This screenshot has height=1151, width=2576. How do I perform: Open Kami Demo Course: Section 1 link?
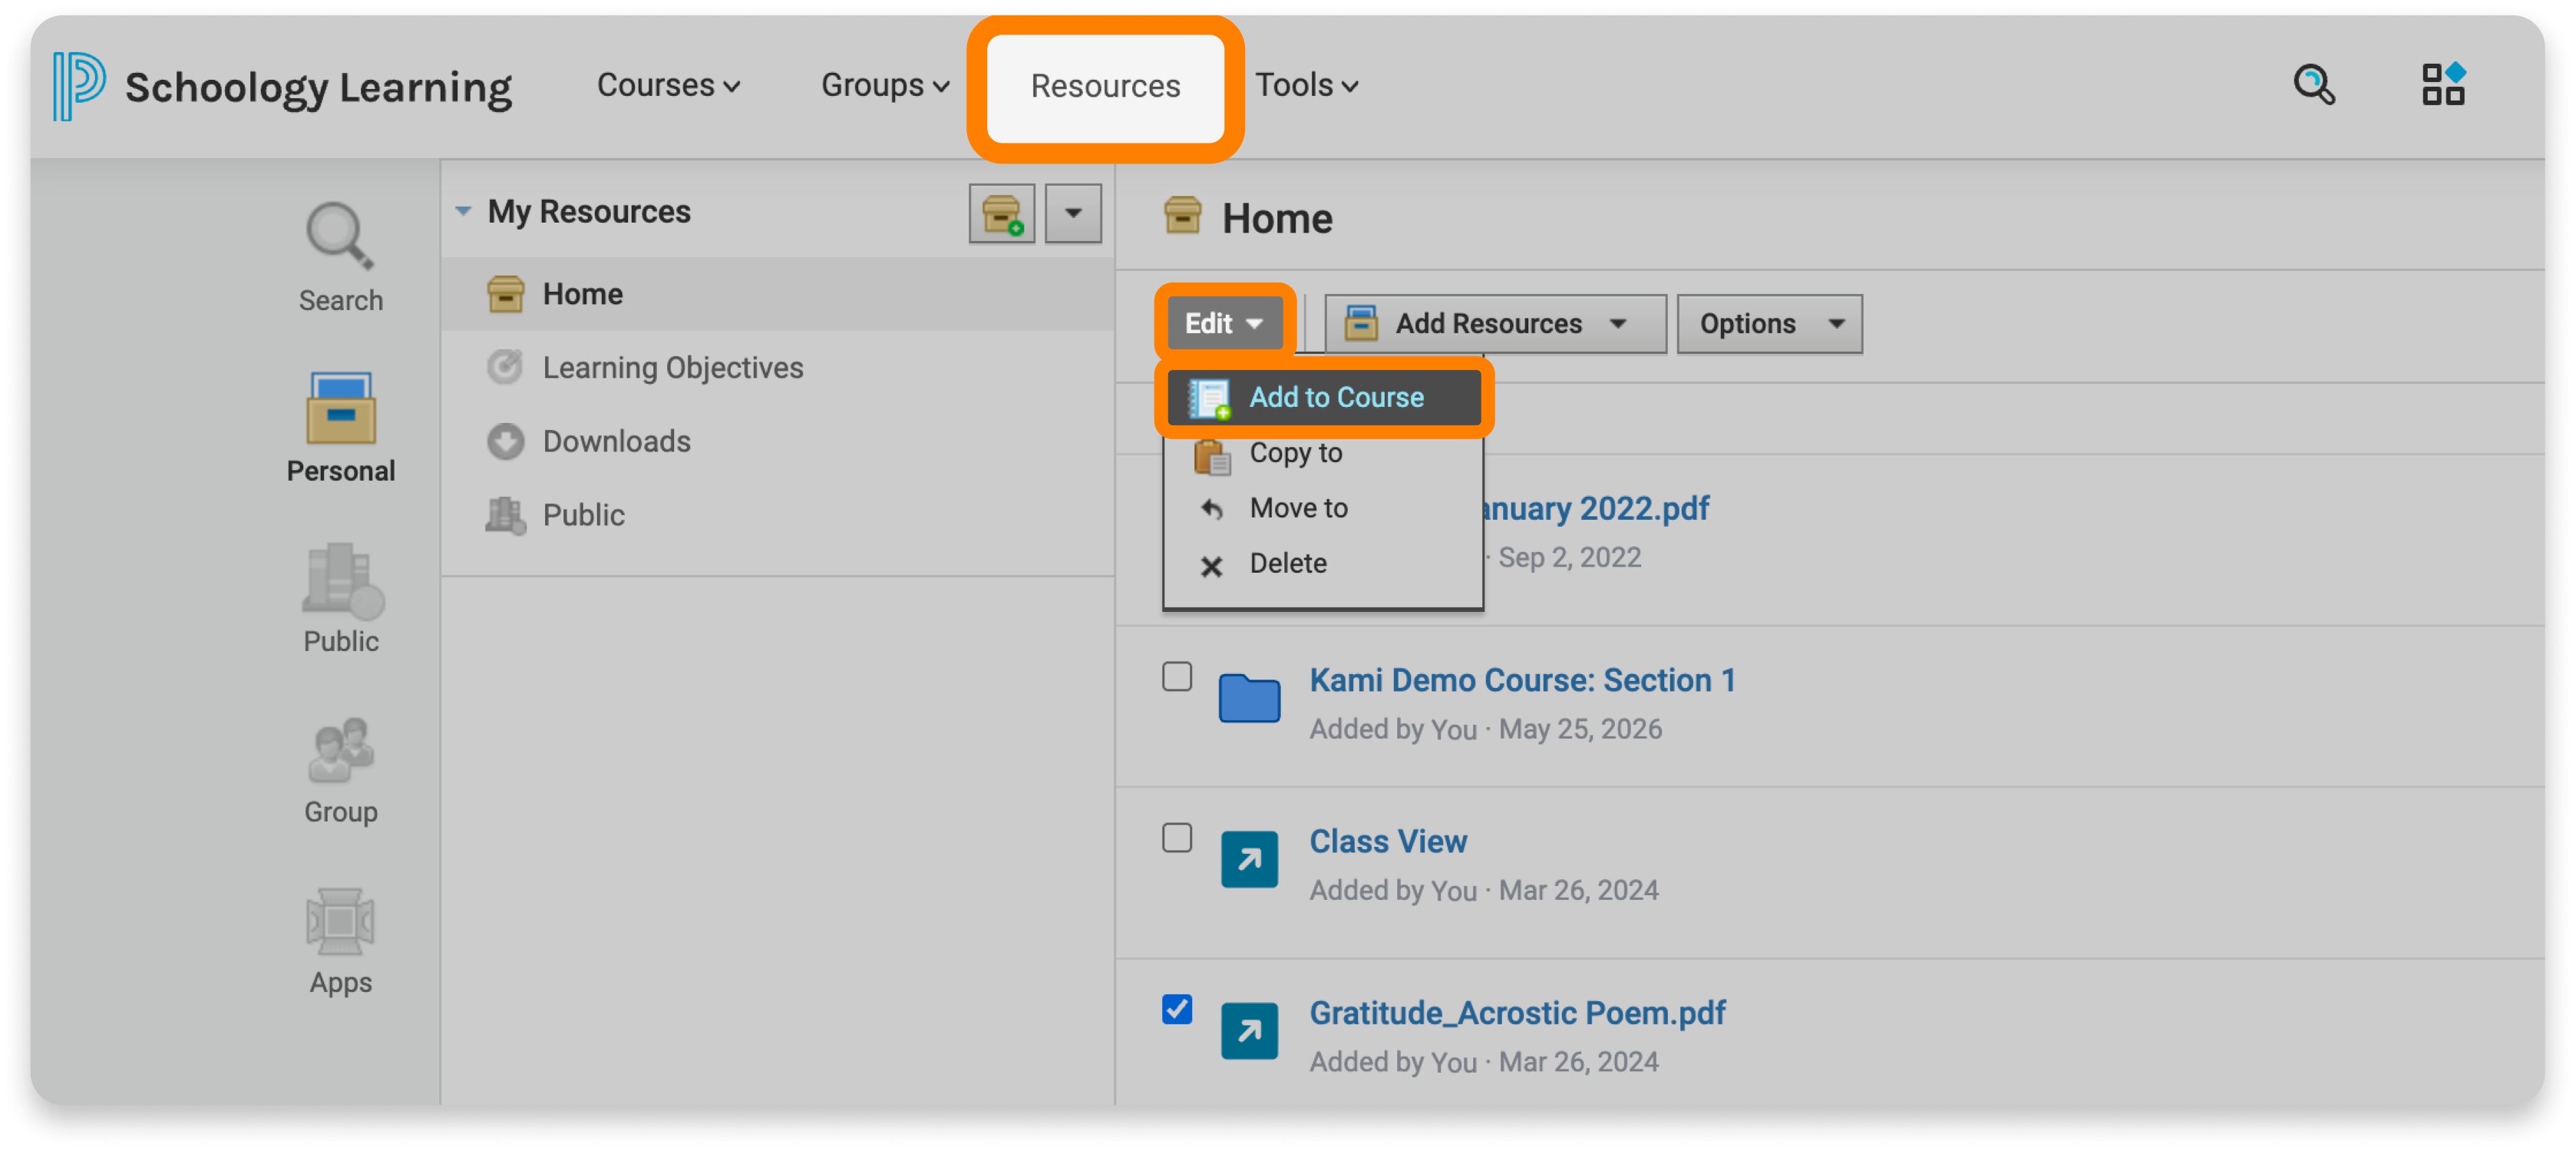click(1522, 680)
